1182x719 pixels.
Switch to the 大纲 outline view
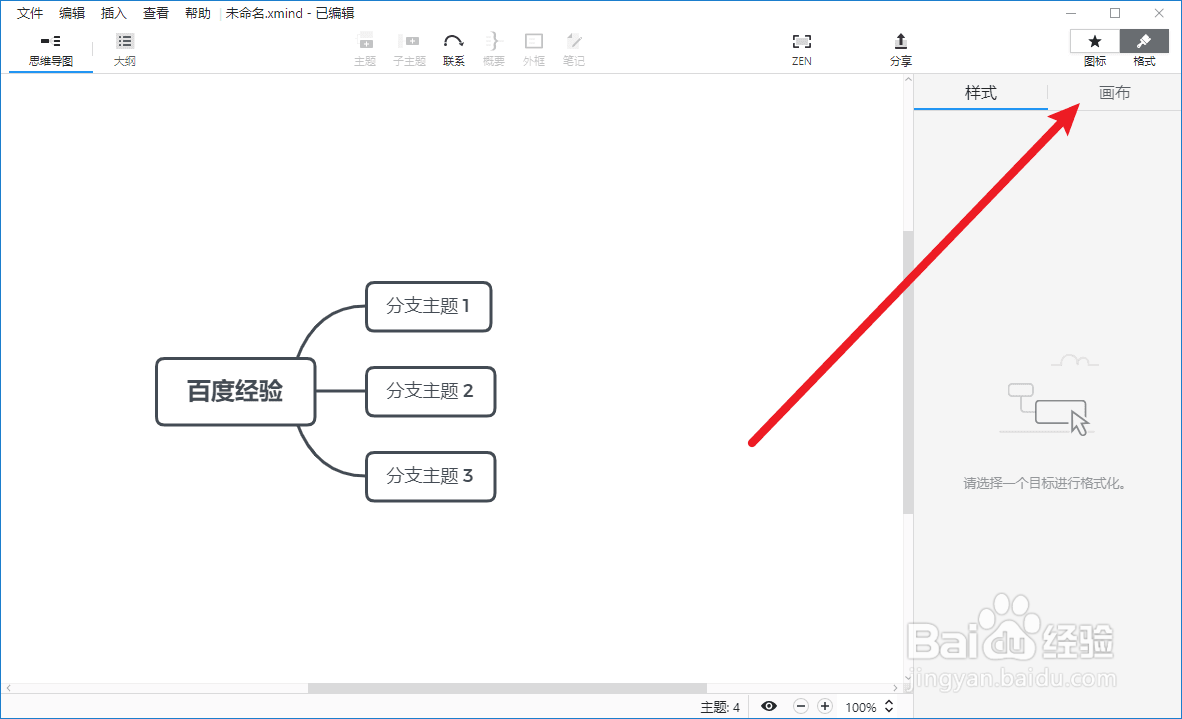pos(125,50)
